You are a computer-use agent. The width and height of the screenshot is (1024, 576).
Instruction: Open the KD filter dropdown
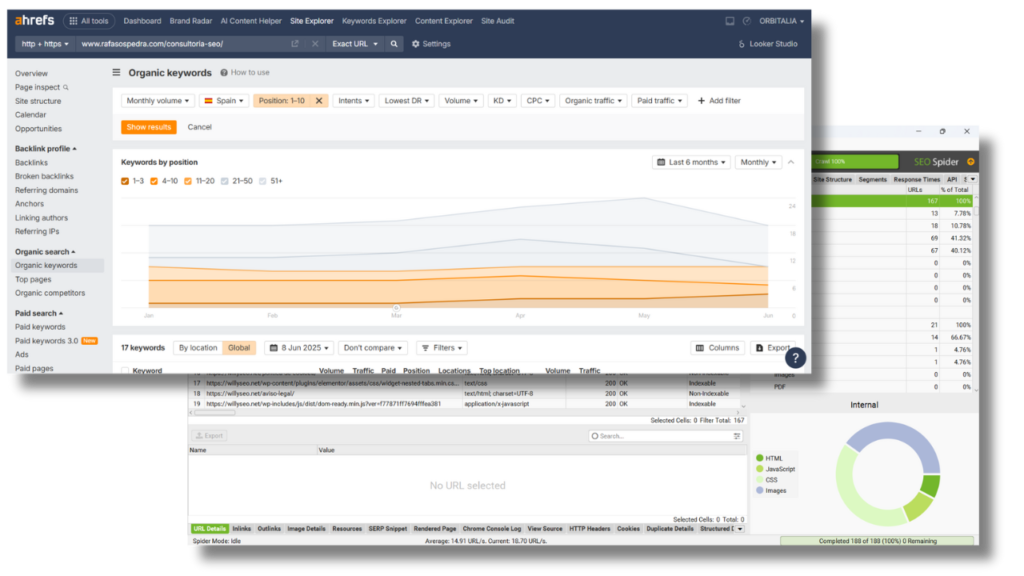pos(502,101)
